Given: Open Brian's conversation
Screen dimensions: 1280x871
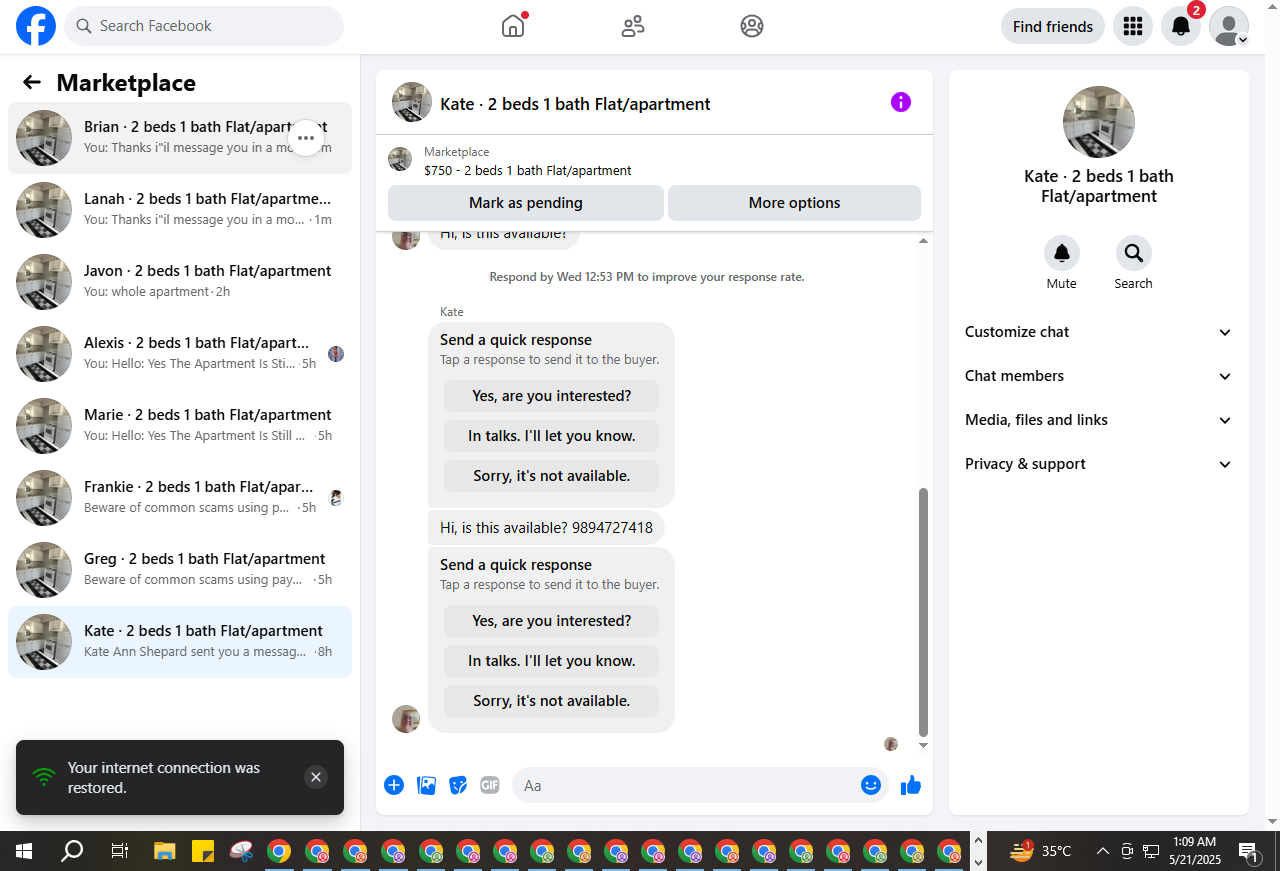Looking at the screenshot, I should click(180, 138).
